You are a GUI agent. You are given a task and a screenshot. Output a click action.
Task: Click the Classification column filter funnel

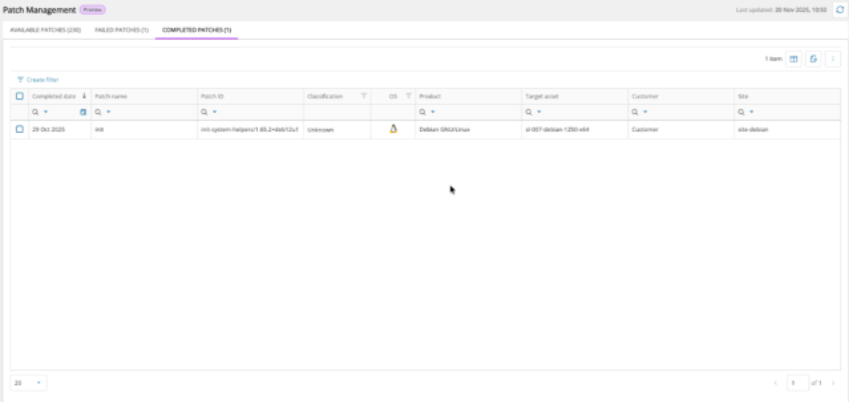363,96
